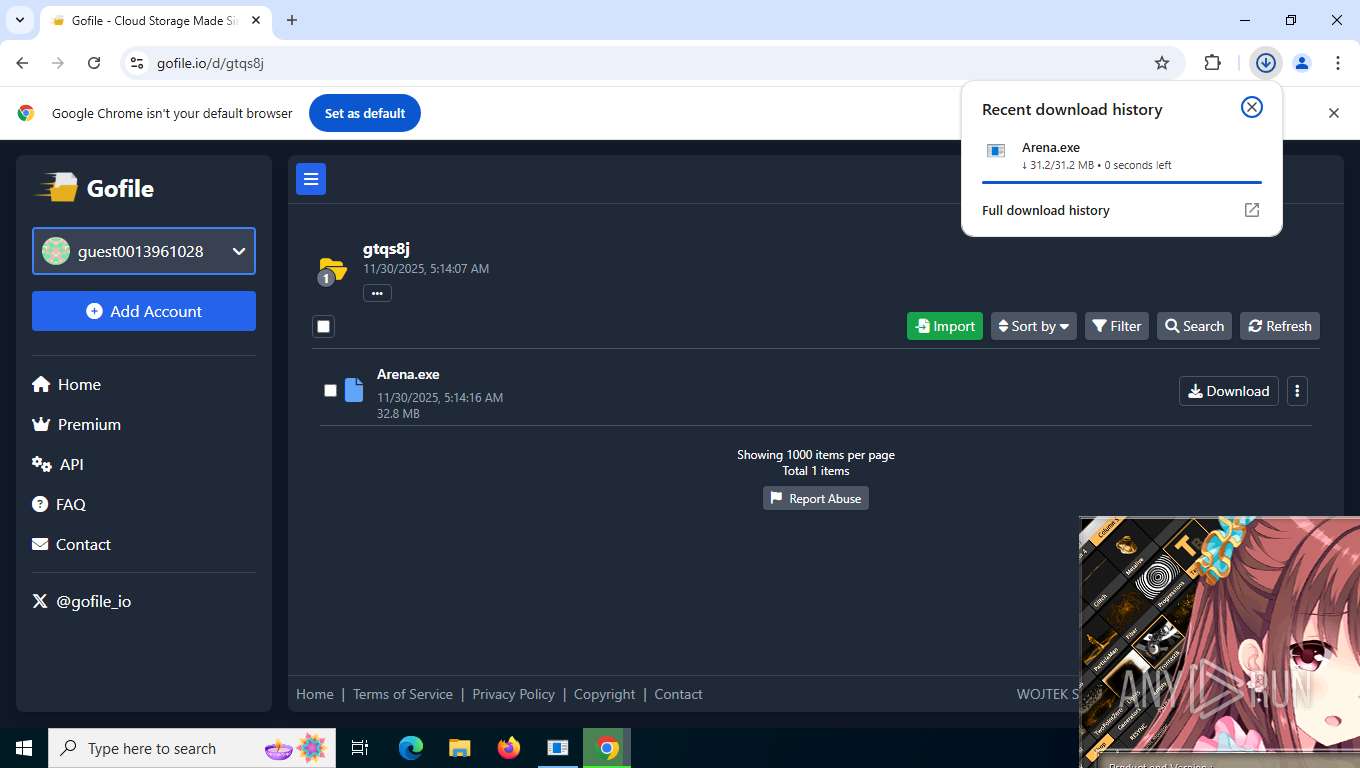Open the footer Contact link
This screenshot has height=768, width=1360.
pyautogui.click(x=679, y=694)
